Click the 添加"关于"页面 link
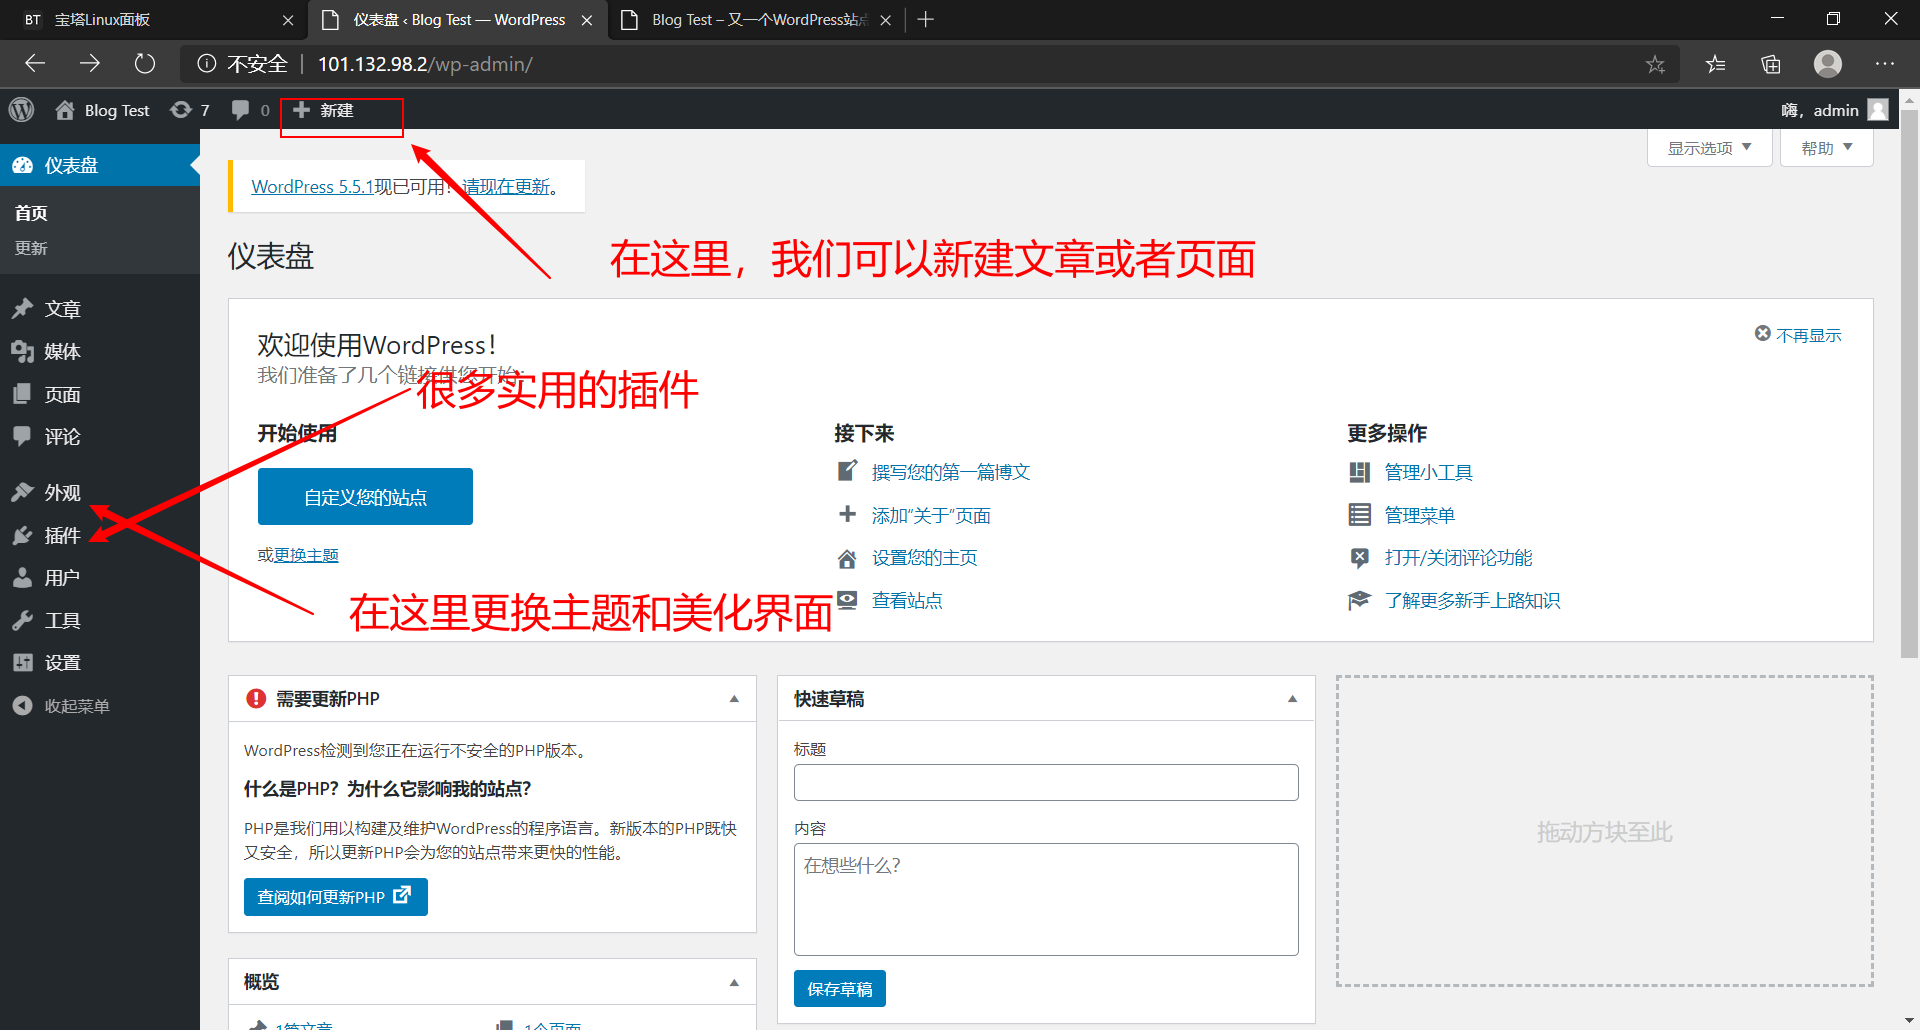The image size is (1920, 1030). (930, 515)
